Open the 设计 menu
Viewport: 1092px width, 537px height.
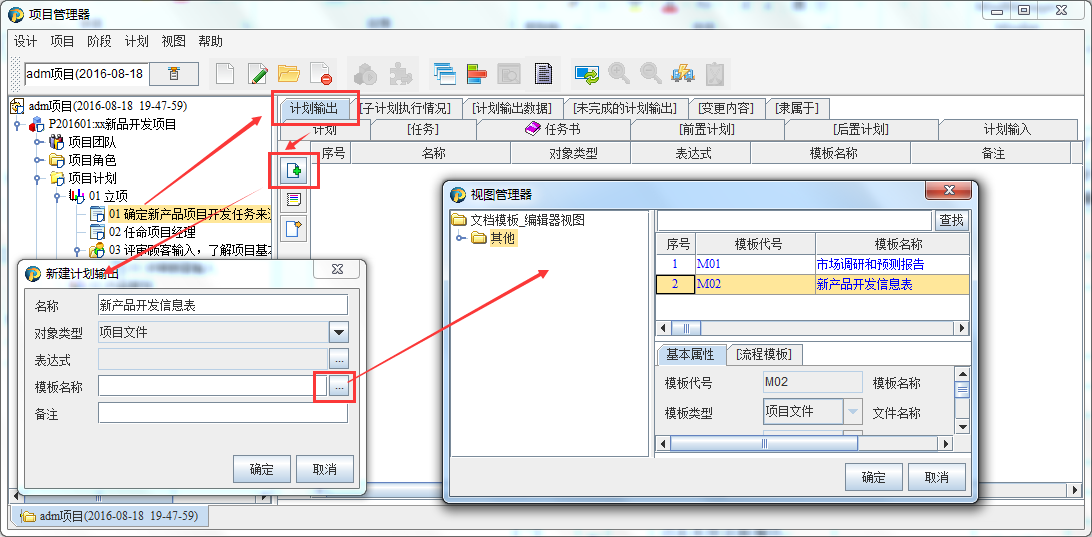25,41
